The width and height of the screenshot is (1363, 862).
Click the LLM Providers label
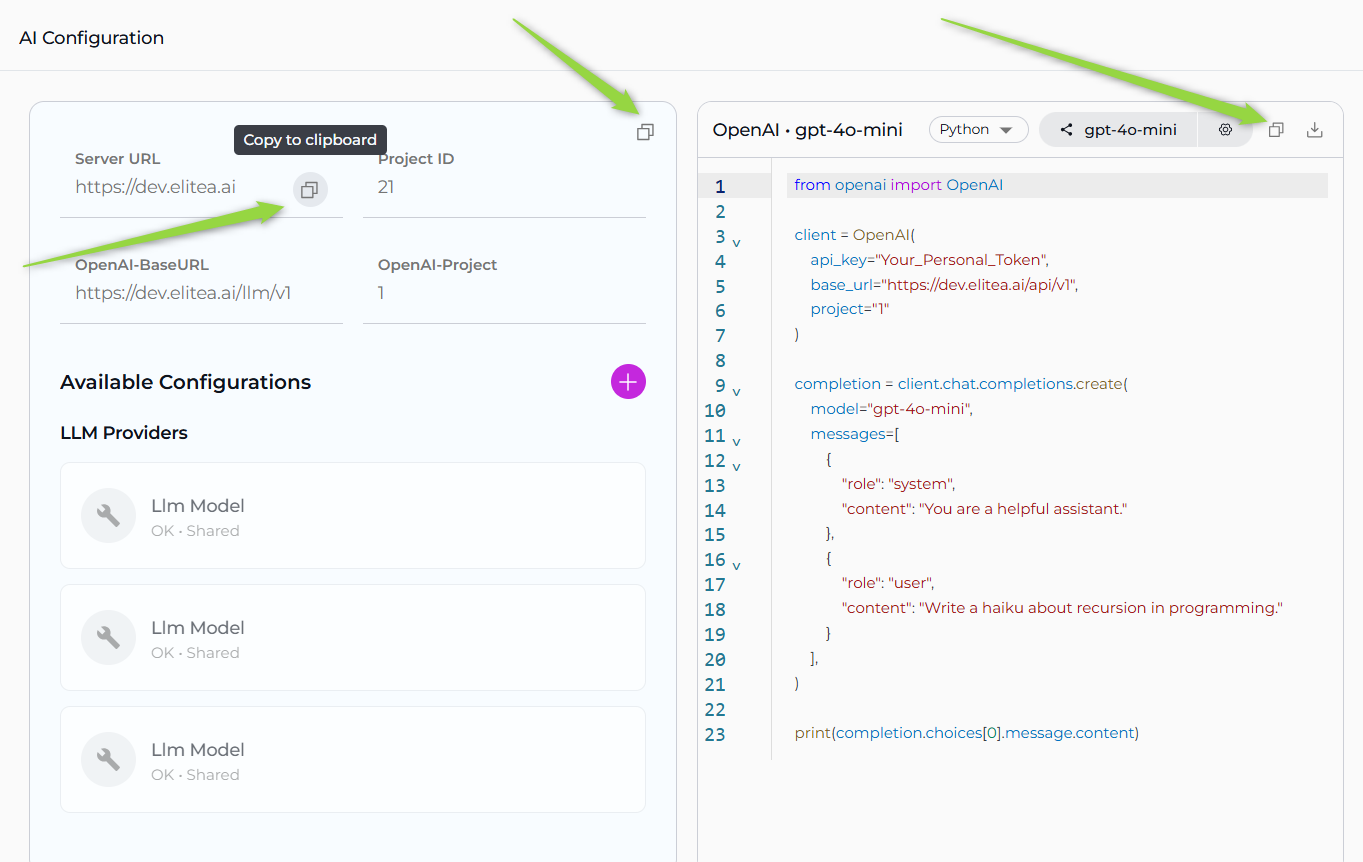point(124,433)
